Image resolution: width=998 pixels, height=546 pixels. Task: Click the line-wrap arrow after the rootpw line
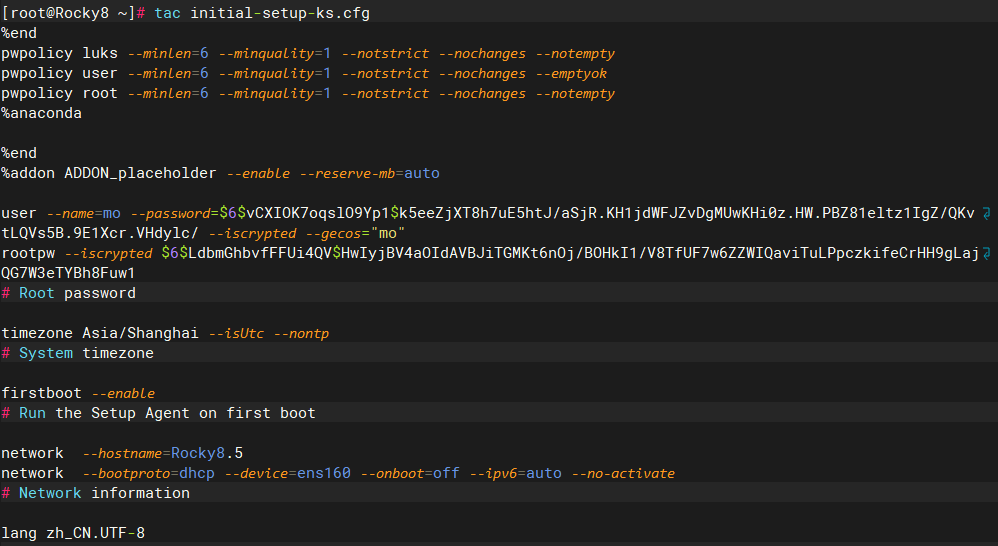987,253
